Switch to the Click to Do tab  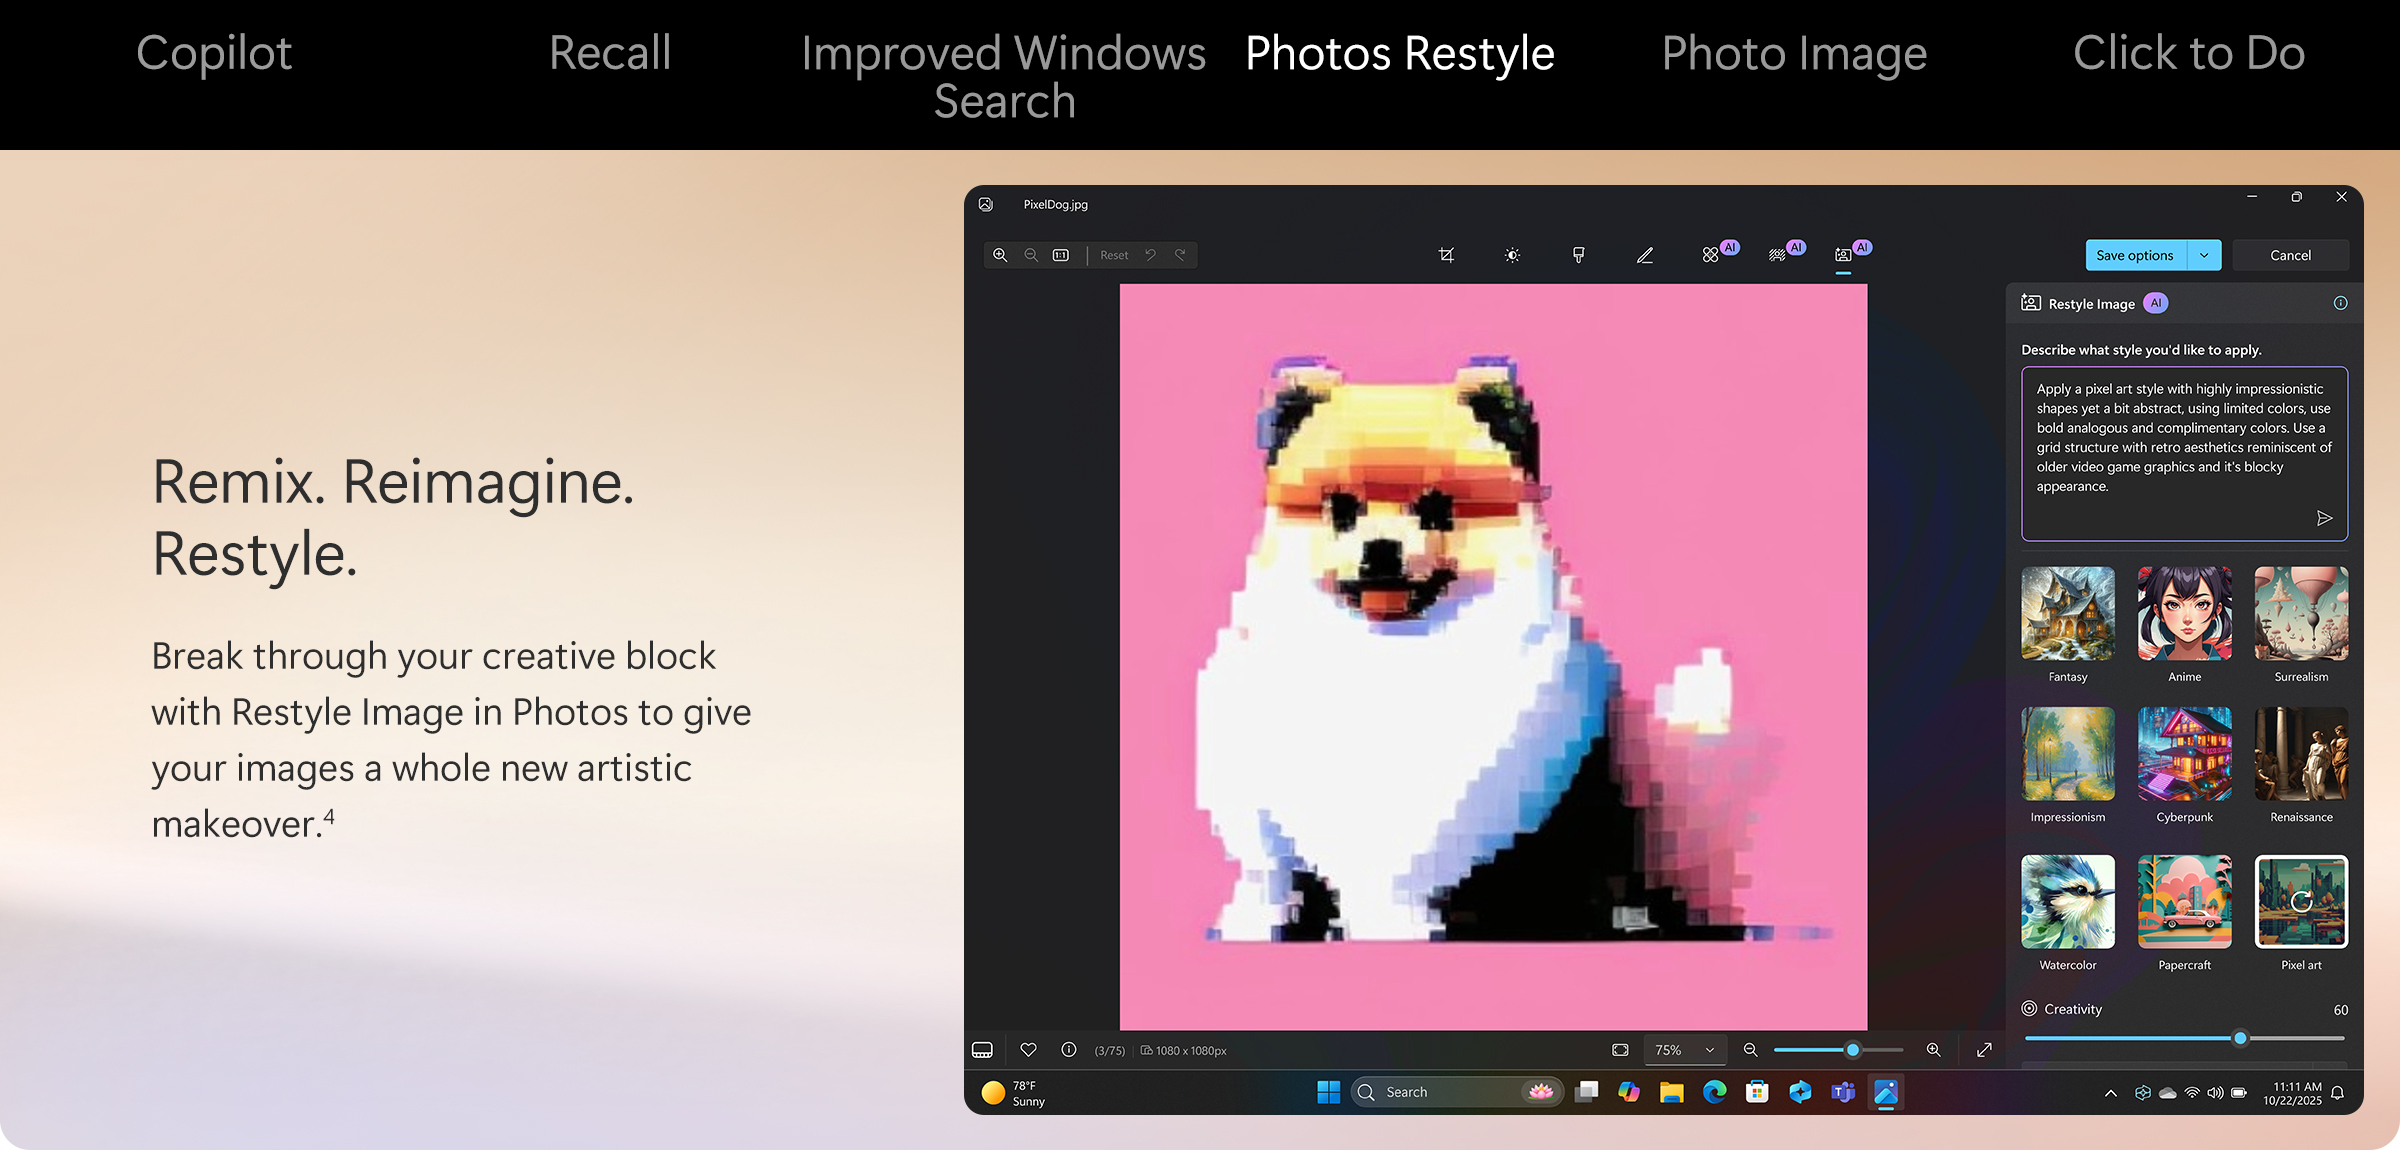click(2189, 53)
